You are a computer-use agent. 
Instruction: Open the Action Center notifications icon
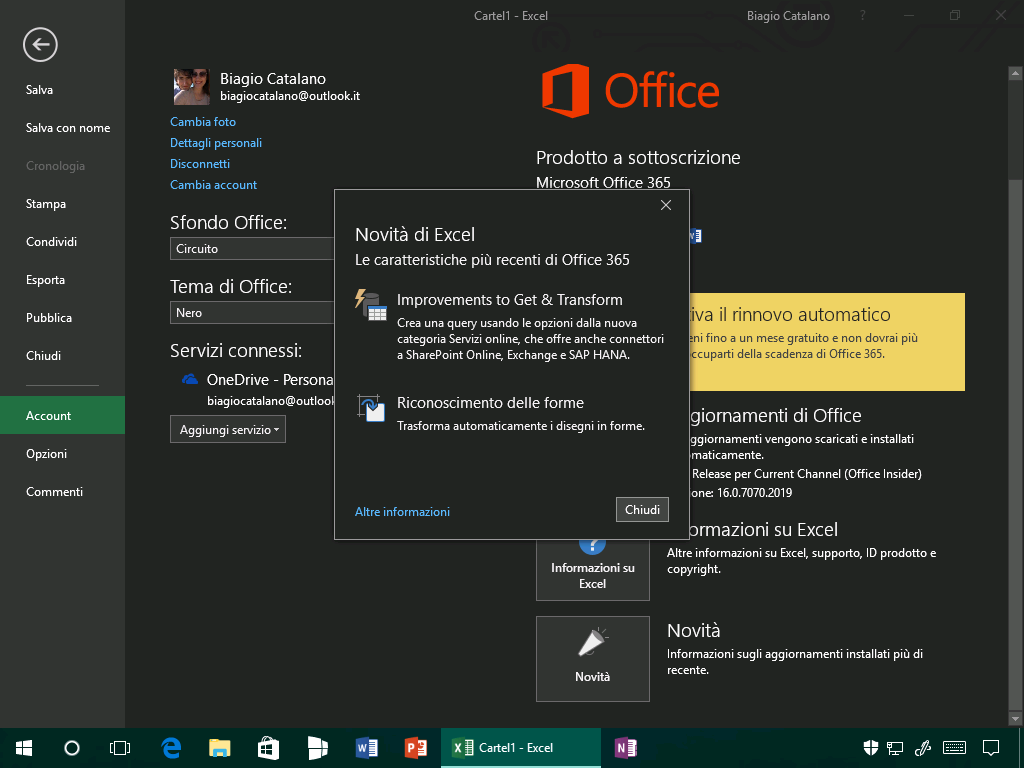[x=991, y=748]
